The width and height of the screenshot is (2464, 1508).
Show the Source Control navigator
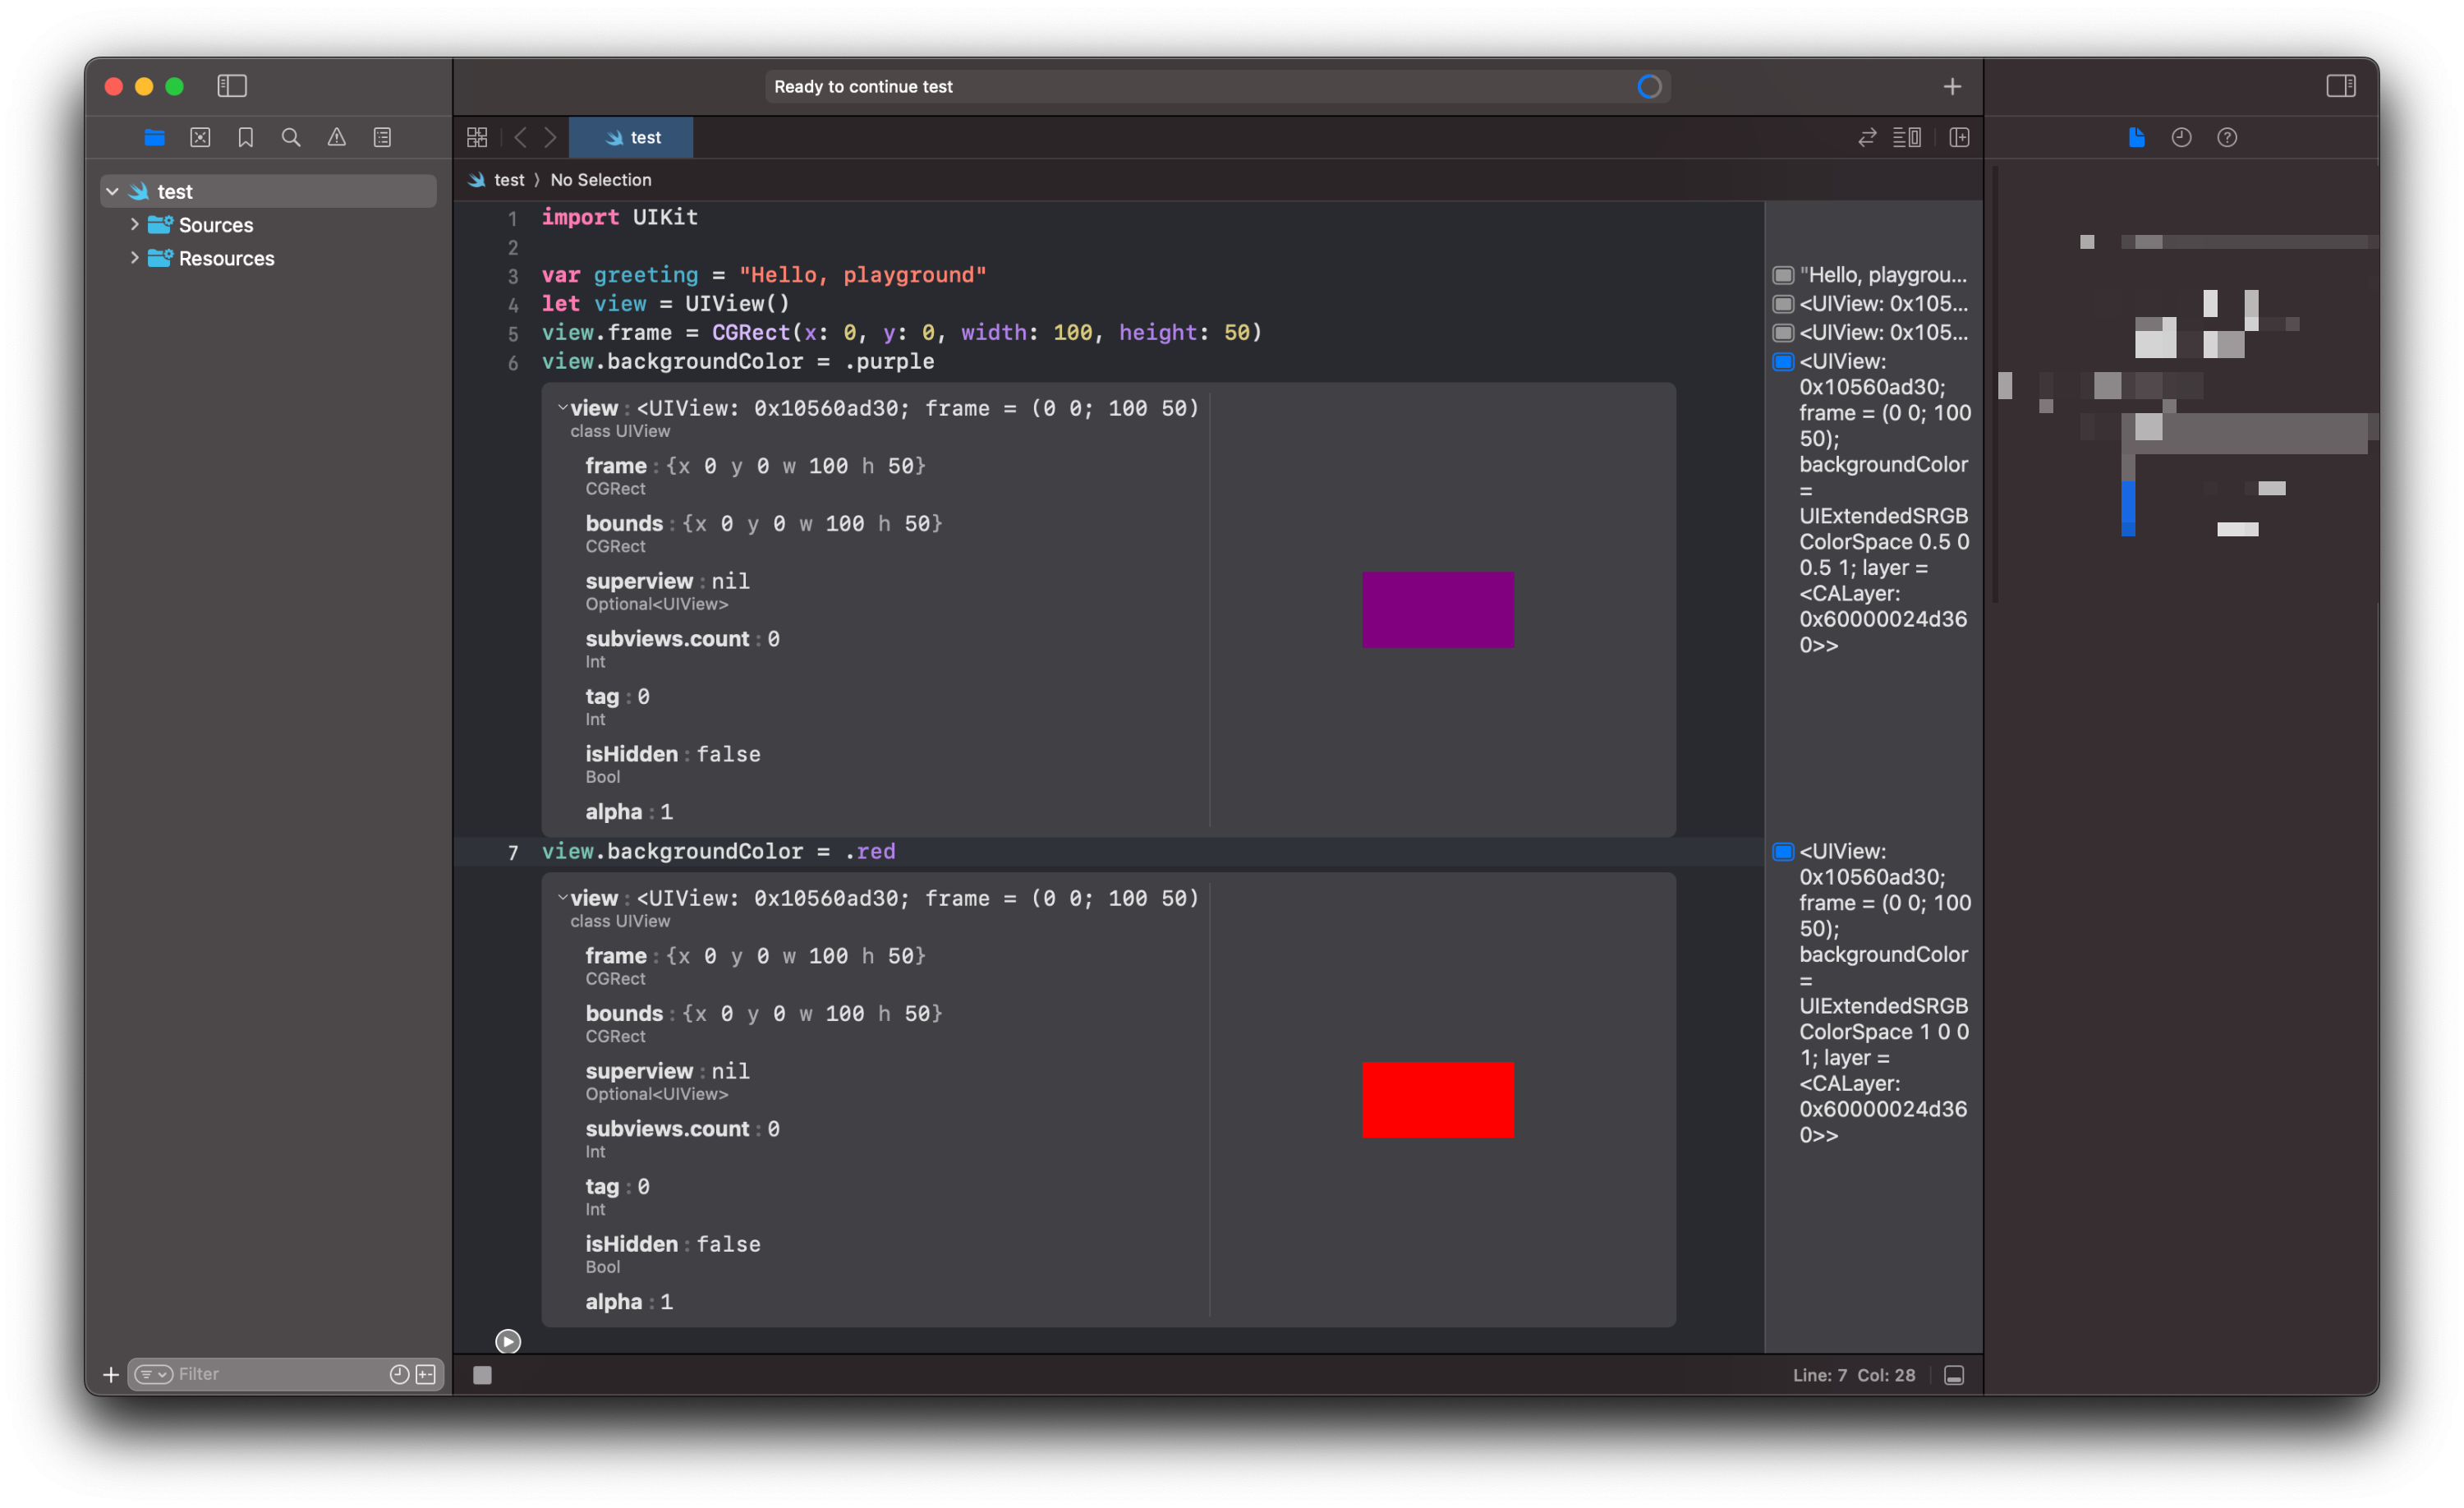coord(200,137)
